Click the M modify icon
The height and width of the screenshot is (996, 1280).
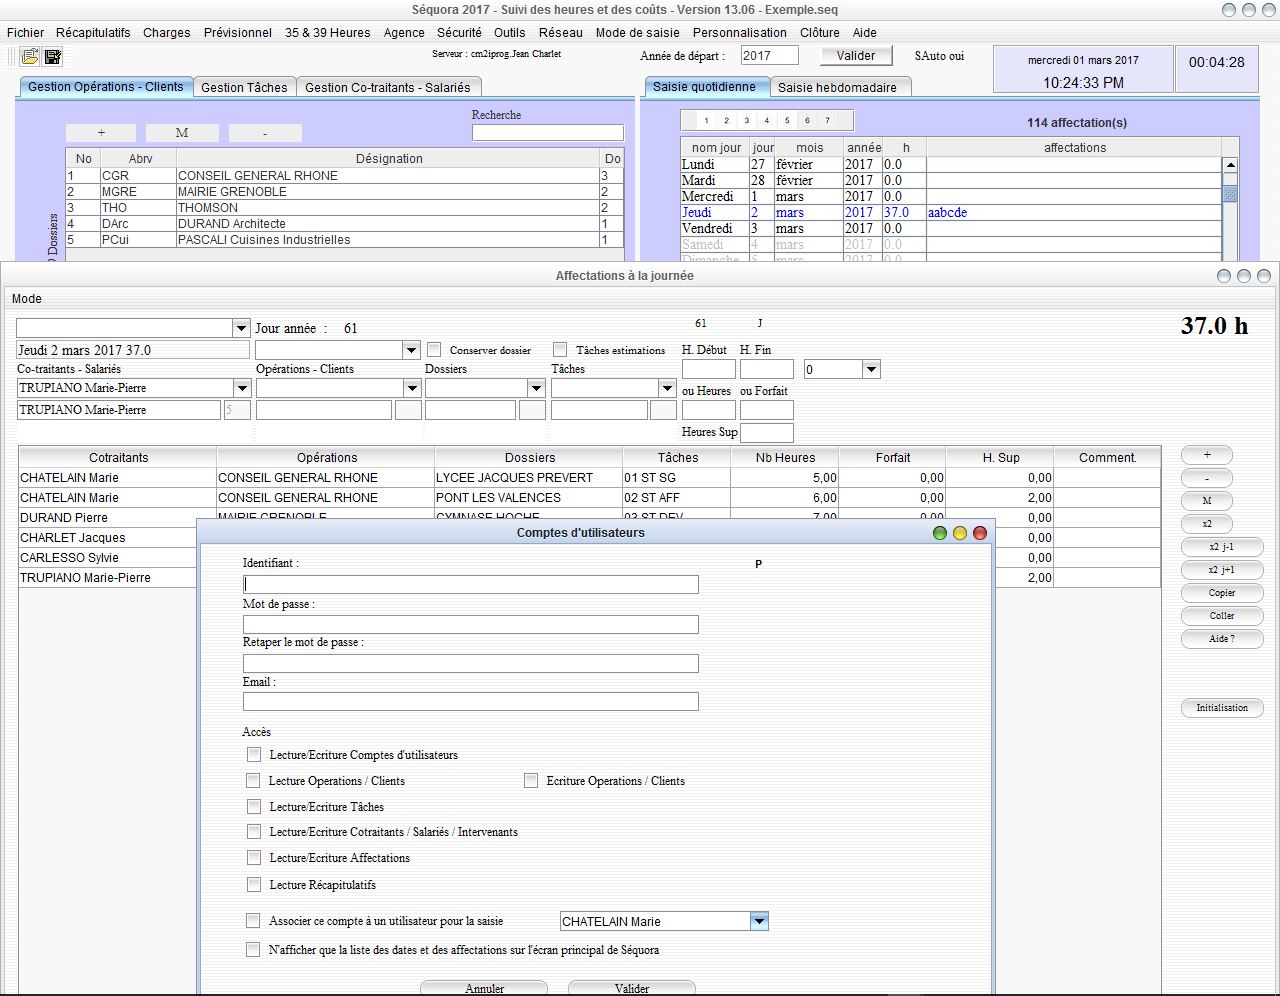(x=1206, y=500)
